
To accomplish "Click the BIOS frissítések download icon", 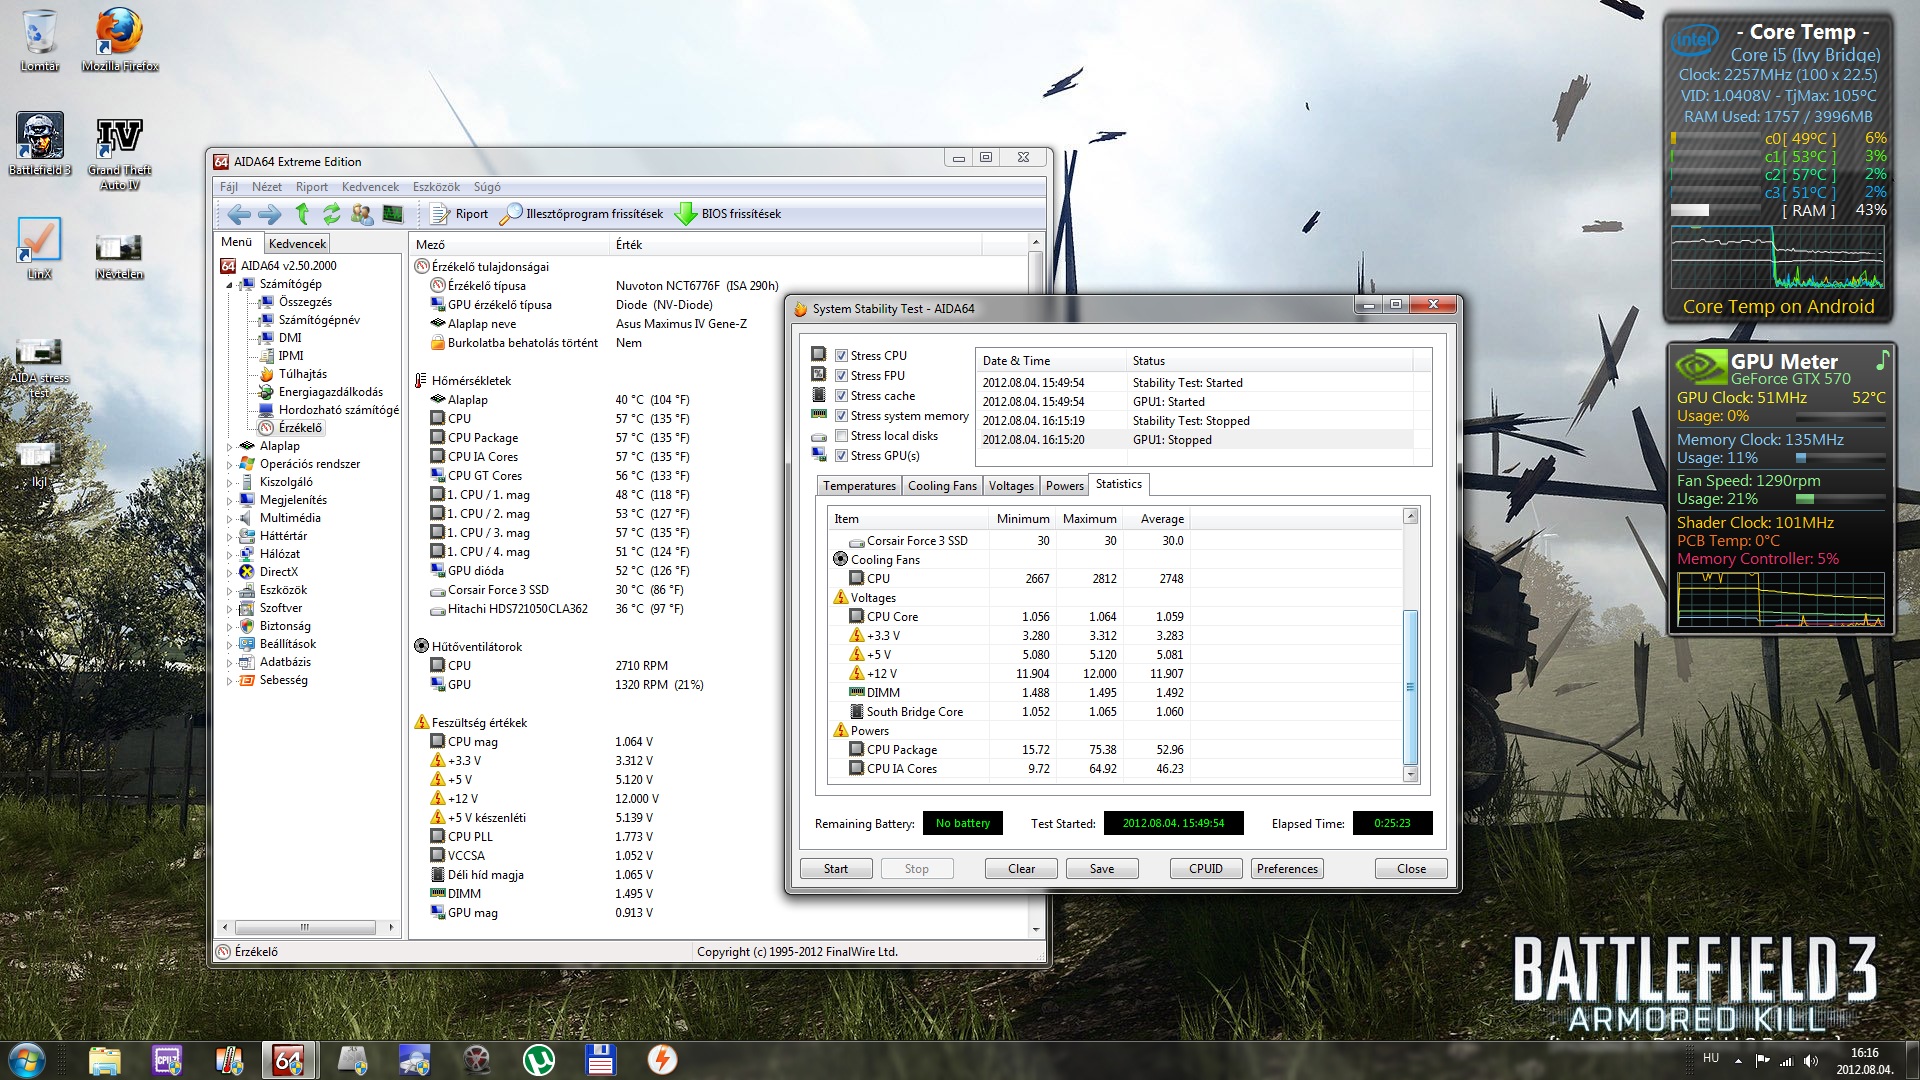I will pyautogui.click(x=686, y=213).
